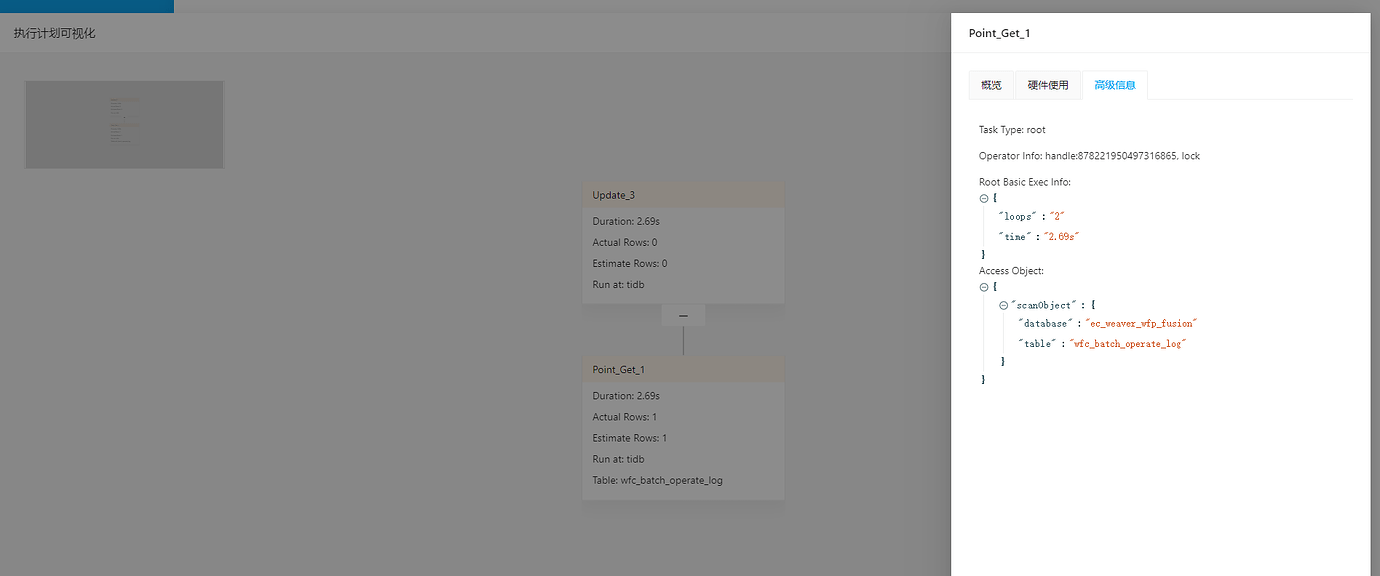Click Table: wfc_batch_operate_log in the node
Screen dimensions: 1380x576
pos(657,480)
